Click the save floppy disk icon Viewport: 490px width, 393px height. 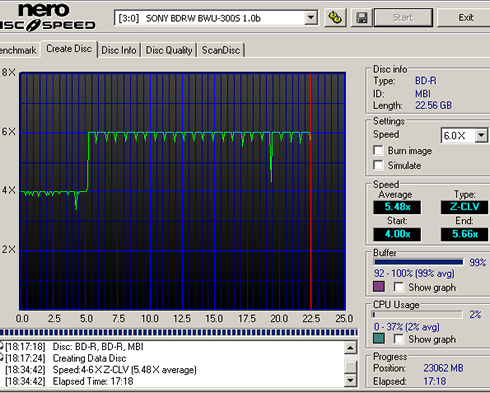[361, 18]
